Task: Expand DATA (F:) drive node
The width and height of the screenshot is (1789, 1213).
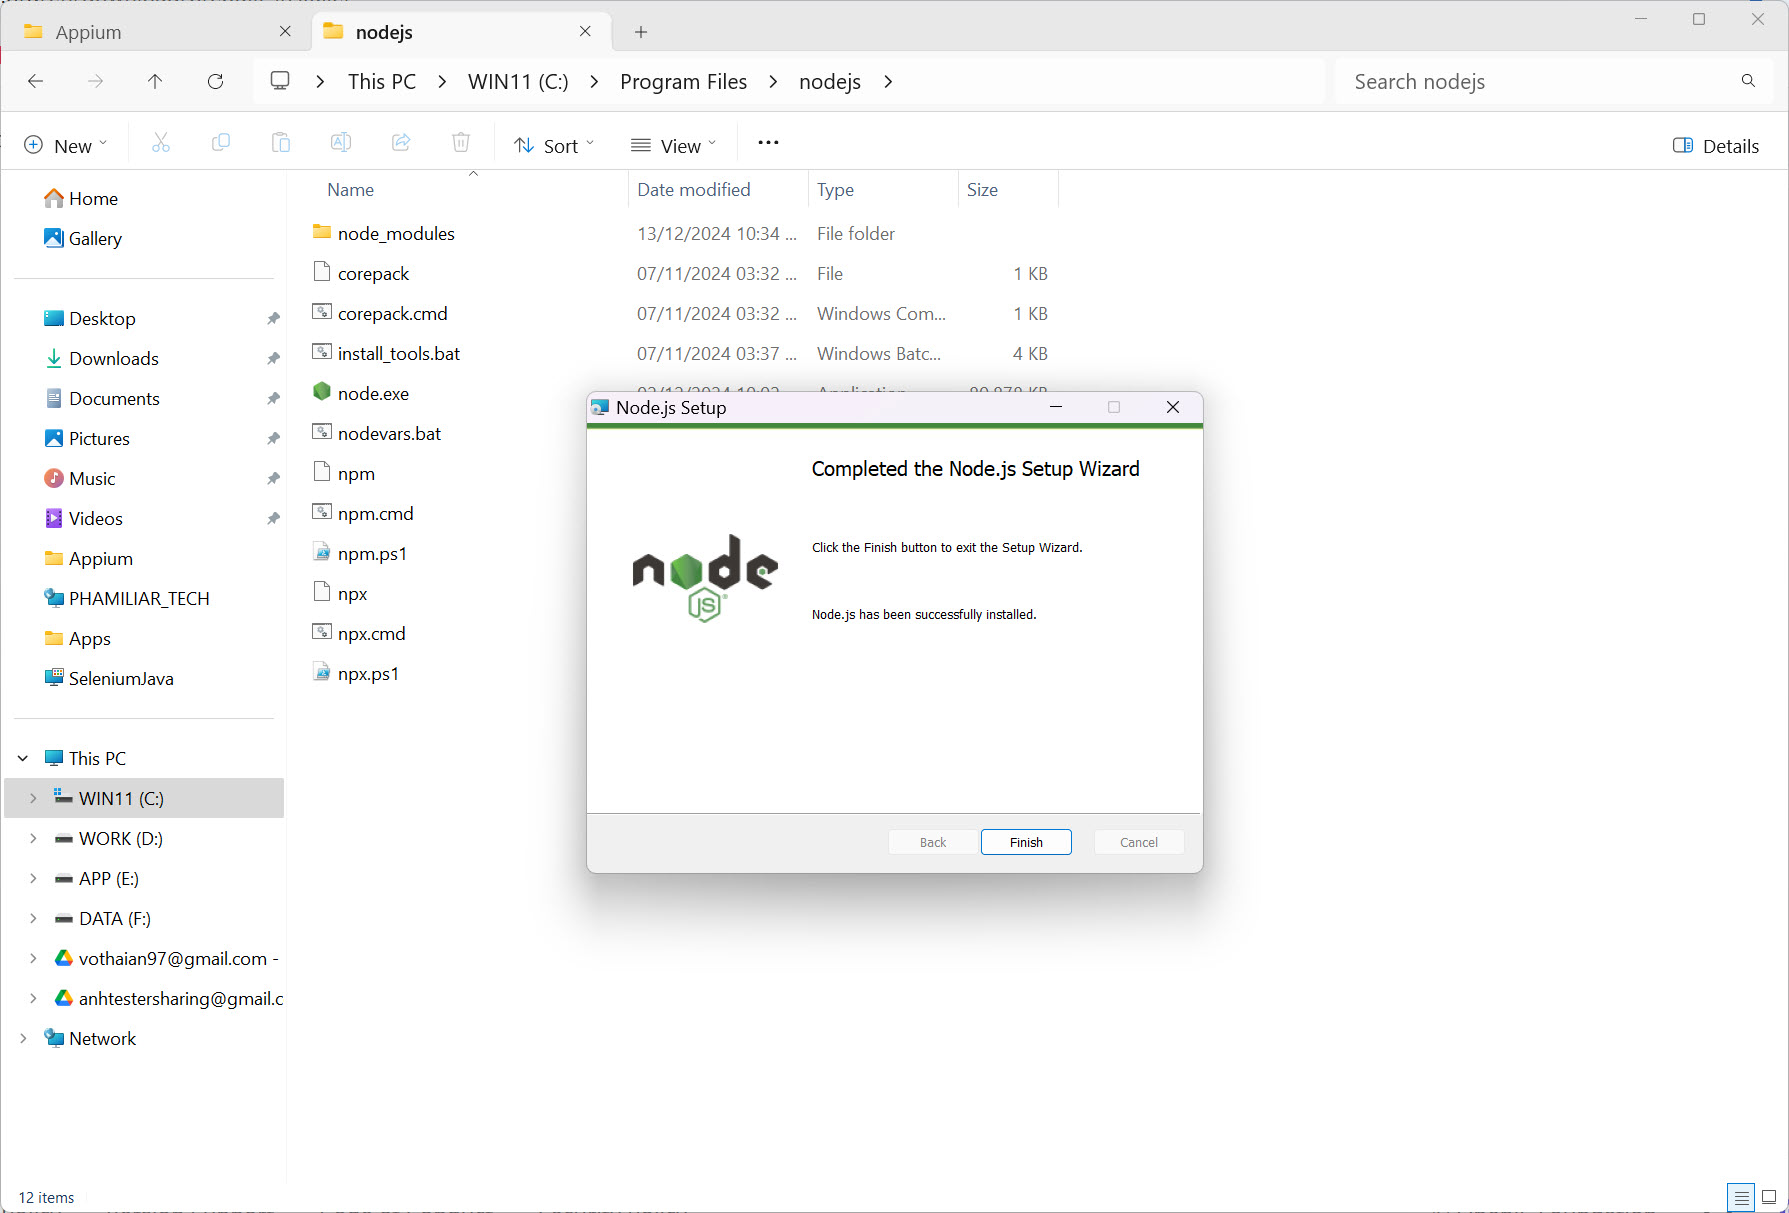Action: point(33,919)
